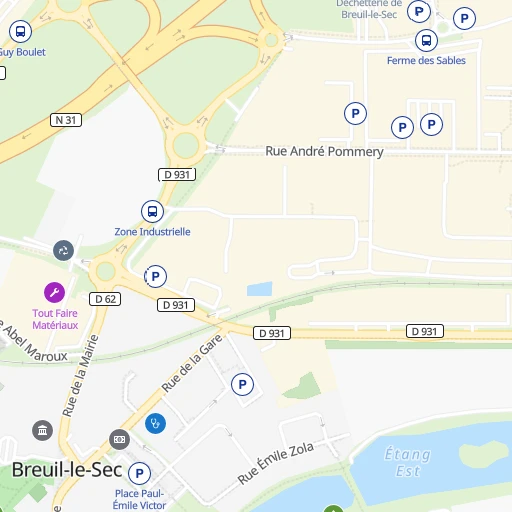Open the parking icon near Rue de la Gare
This screenshot has width=512, height=512.
(242, 385)
